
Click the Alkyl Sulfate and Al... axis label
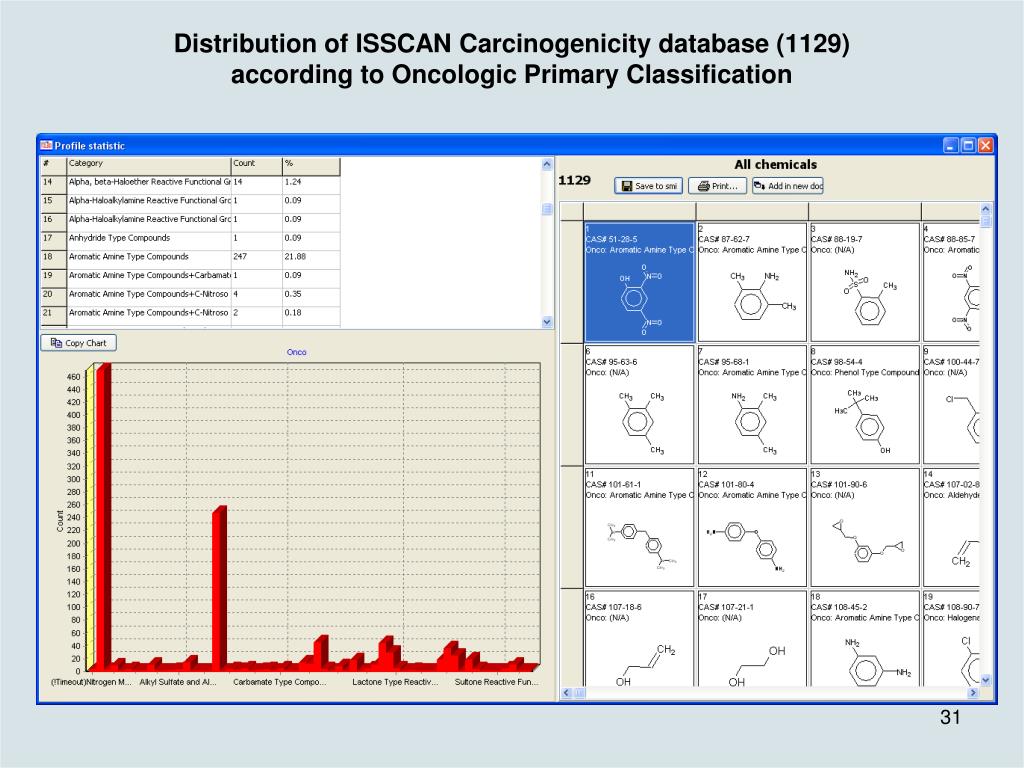click(x=177, y=682)
